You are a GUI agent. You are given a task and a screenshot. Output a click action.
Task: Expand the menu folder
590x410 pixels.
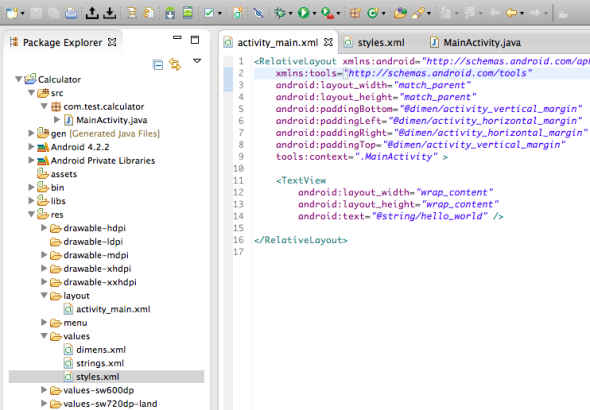point(44,322)
